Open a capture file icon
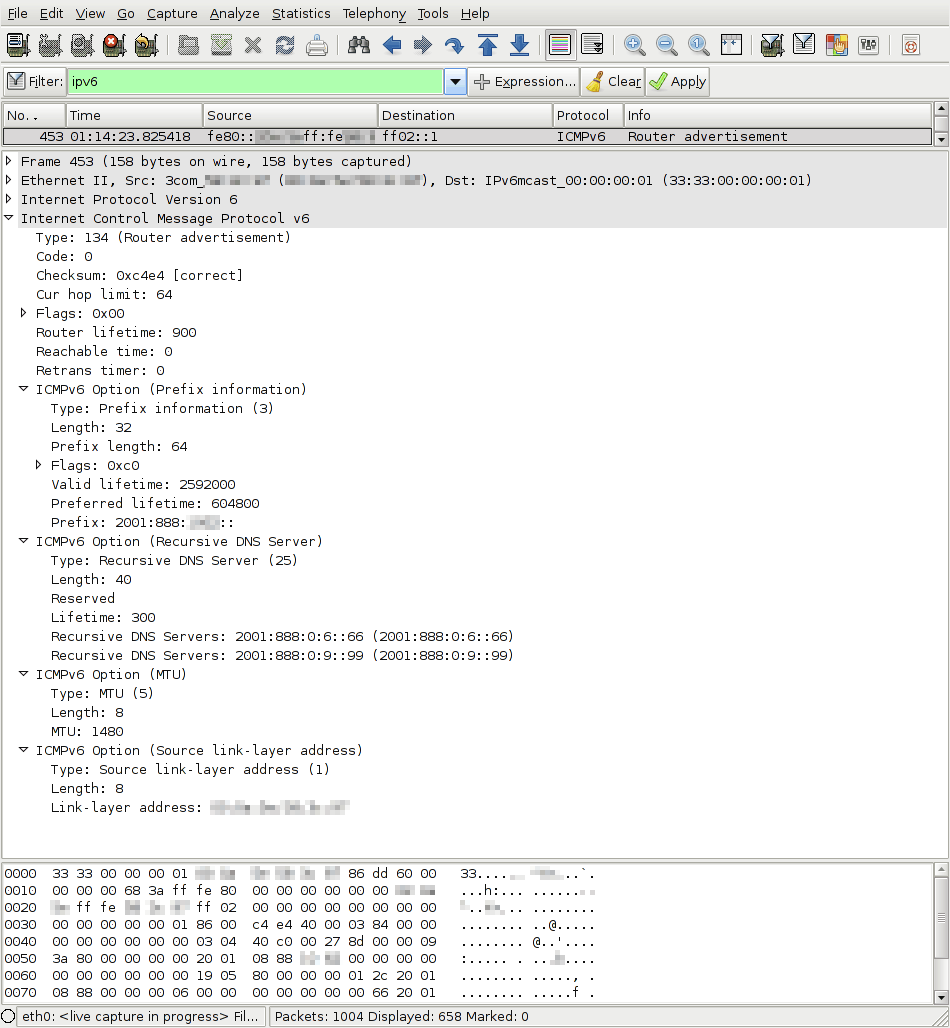This screenshot has height=1028, width=950. [x=189, y=45]
